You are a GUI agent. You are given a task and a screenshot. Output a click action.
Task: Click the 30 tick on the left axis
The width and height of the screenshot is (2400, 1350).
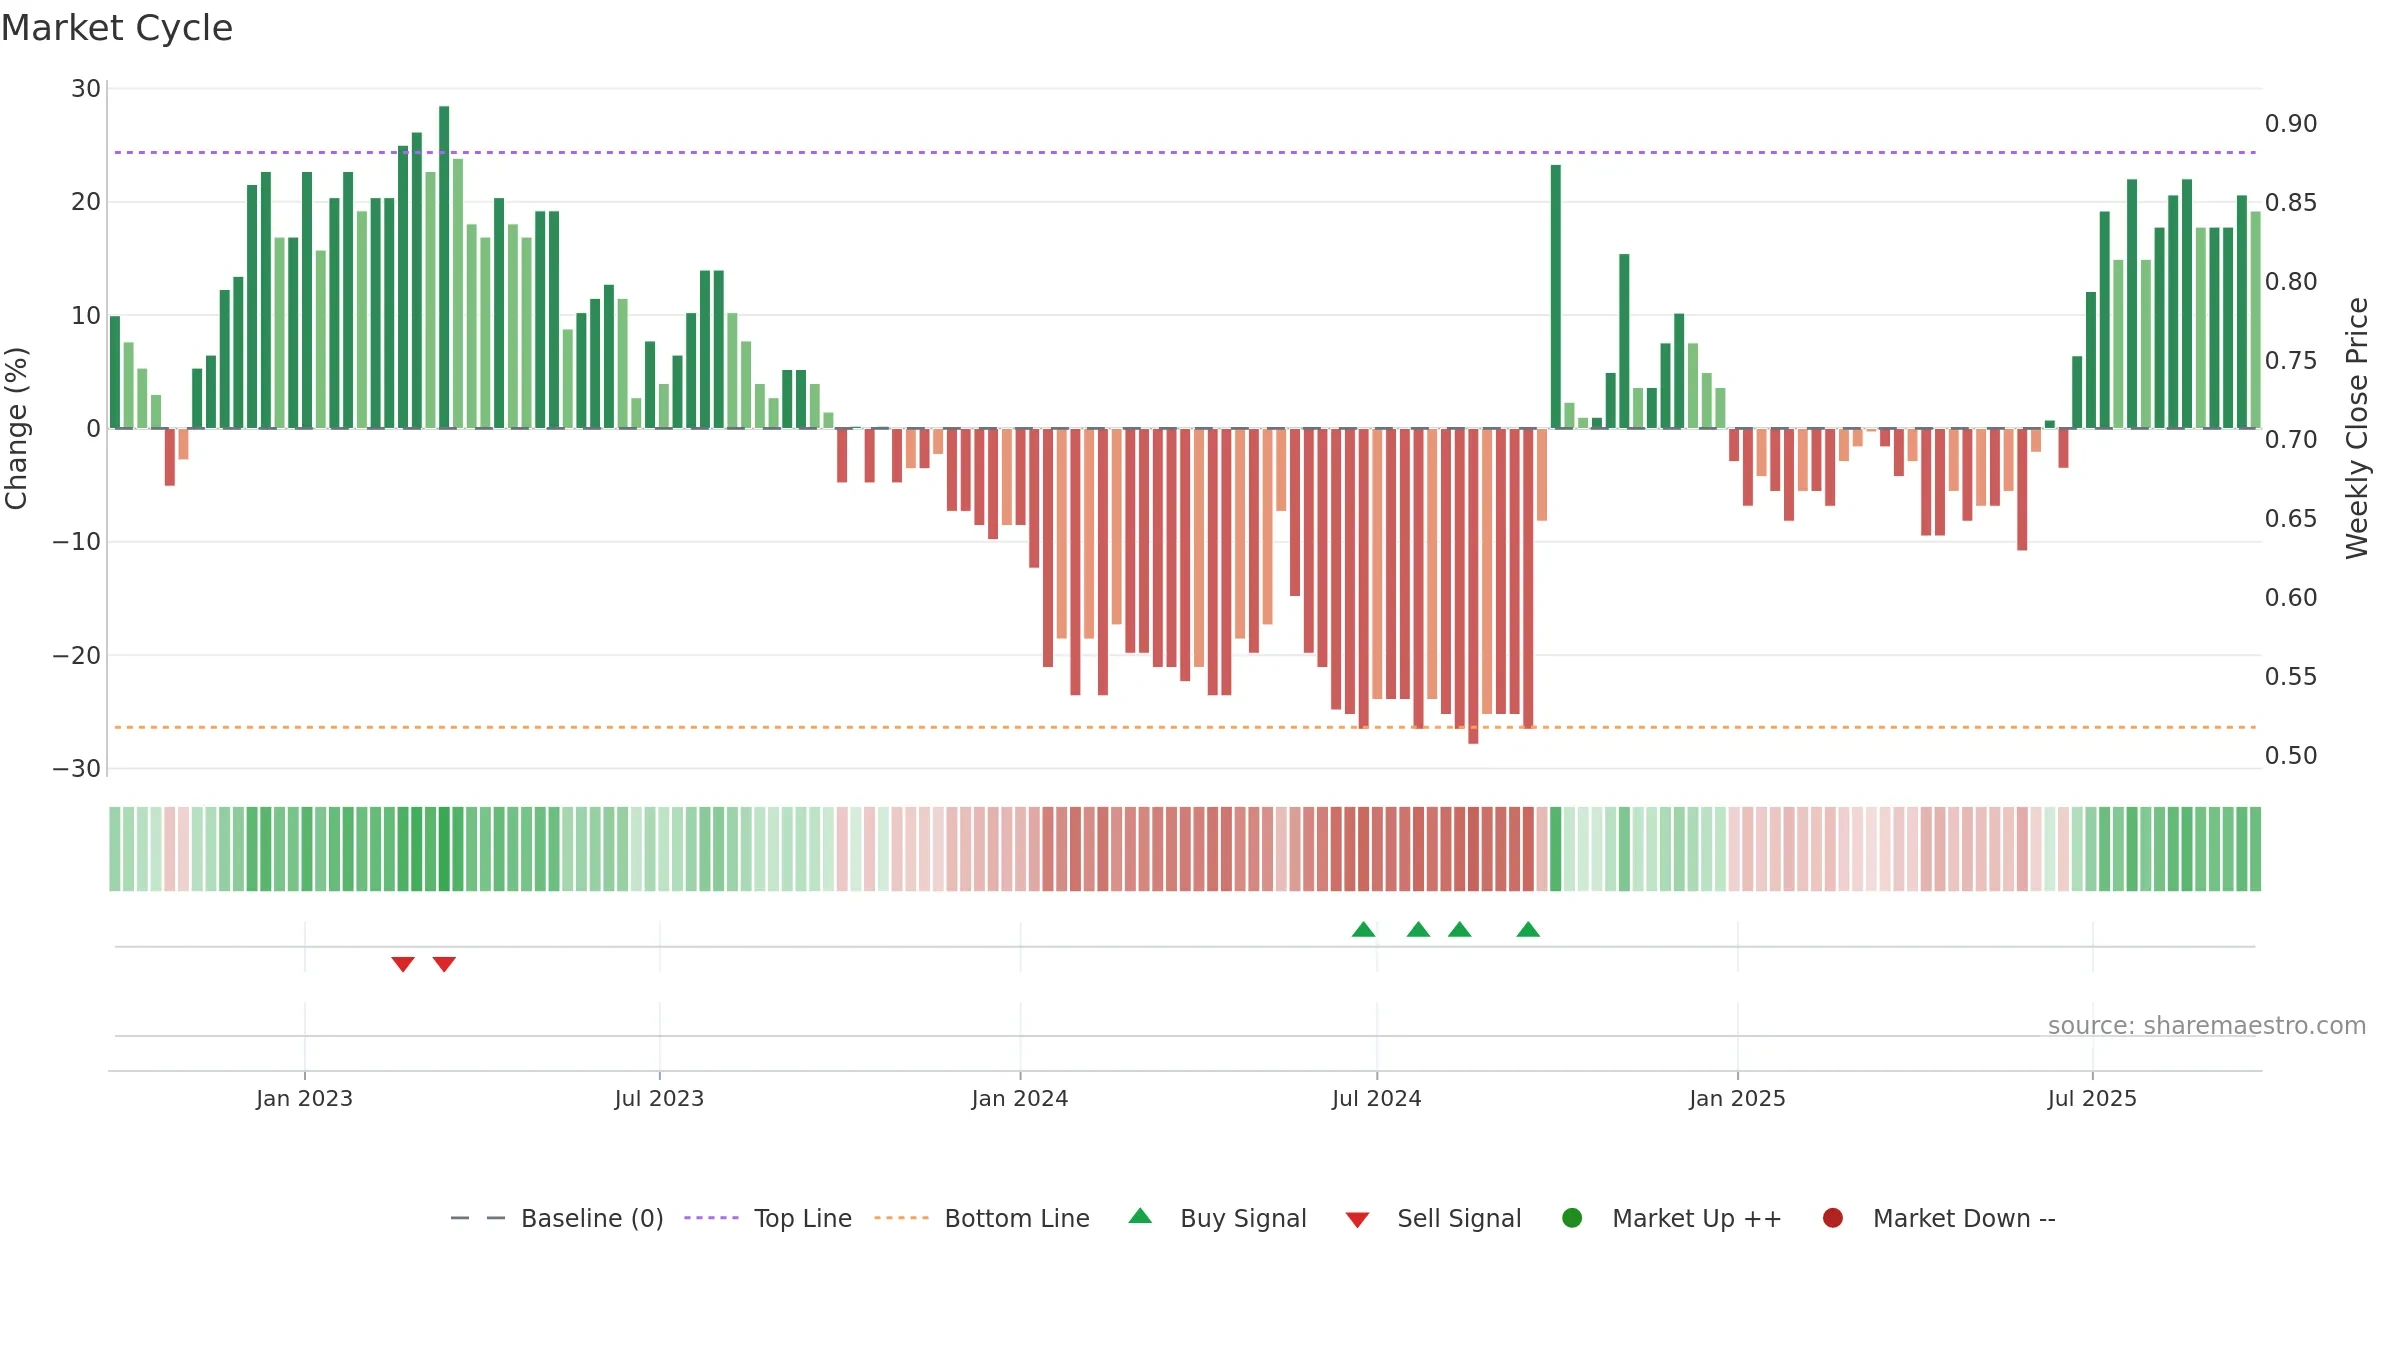tap(86, 89)
